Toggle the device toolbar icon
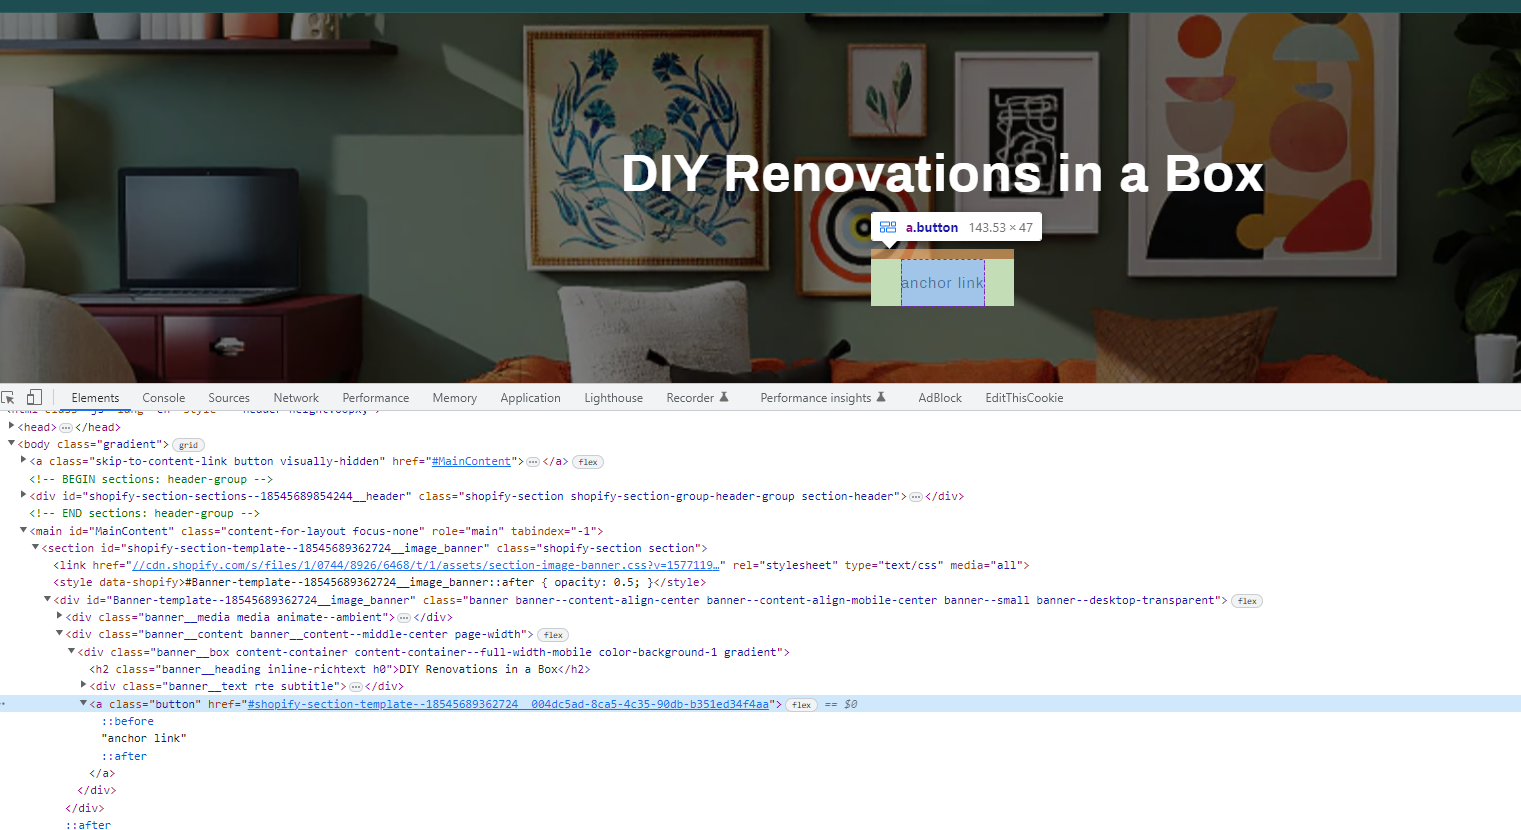The image size is (1521, 830). 34,397
